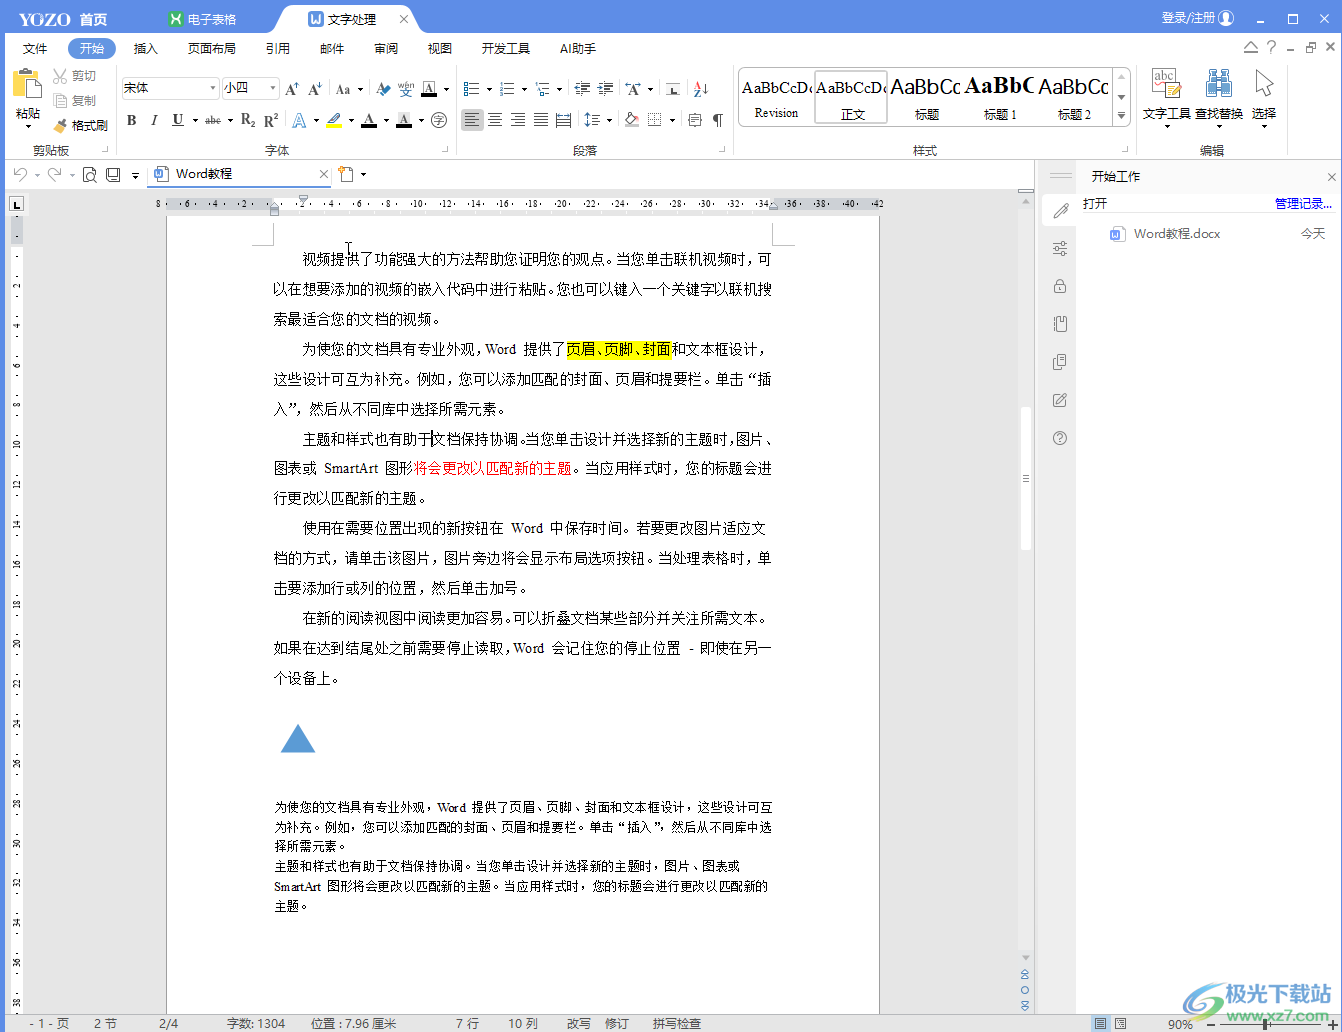Image resolution: width=1342 pixels, height=1032 pixels.
Task: Toggle Italic formatting
Action: point(154,121)
